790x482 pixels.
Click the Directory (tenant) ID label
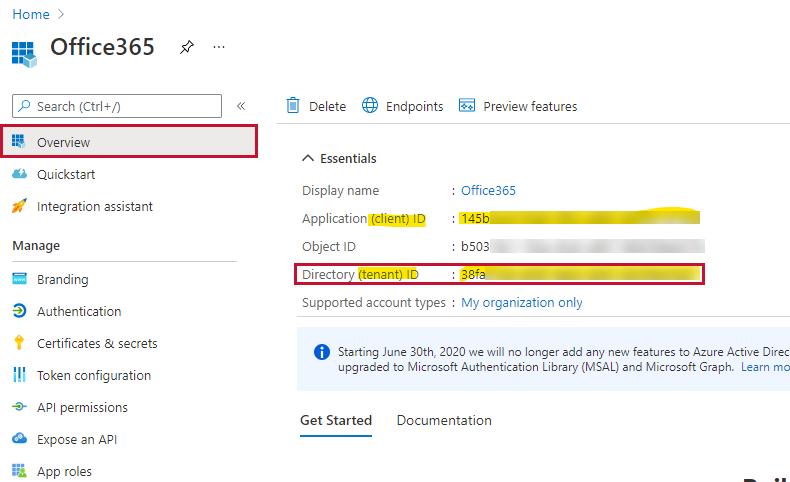click(x=360, y=274)
